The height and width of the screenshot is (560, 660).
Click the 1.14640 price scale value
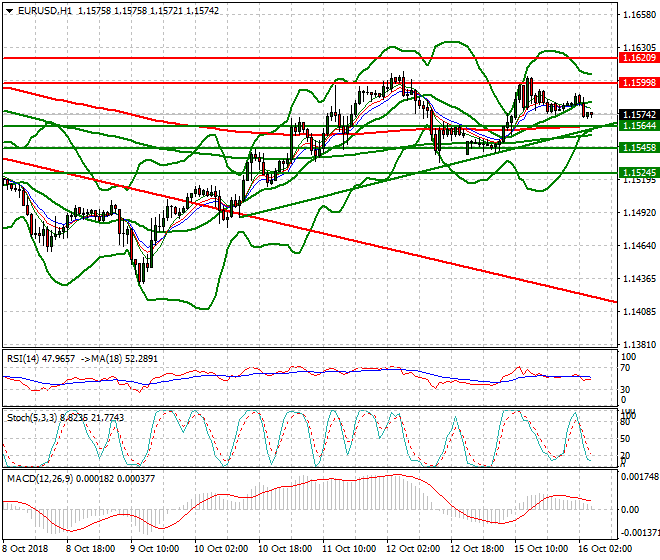pos(639,245)
